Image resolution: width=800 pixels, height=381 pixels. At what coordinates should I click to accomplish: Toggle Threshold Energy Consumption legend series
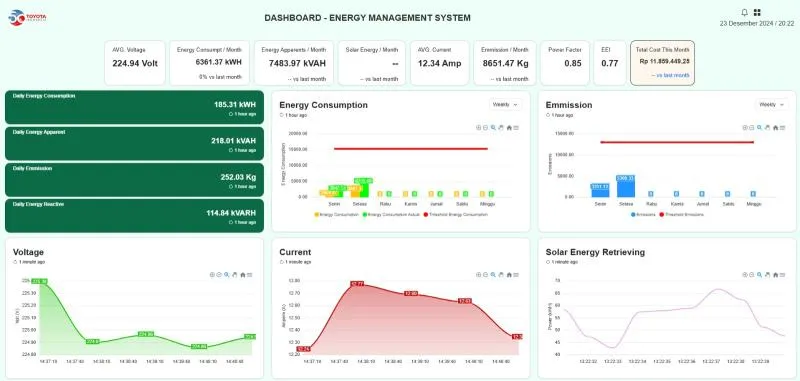[x=455, y=215]
